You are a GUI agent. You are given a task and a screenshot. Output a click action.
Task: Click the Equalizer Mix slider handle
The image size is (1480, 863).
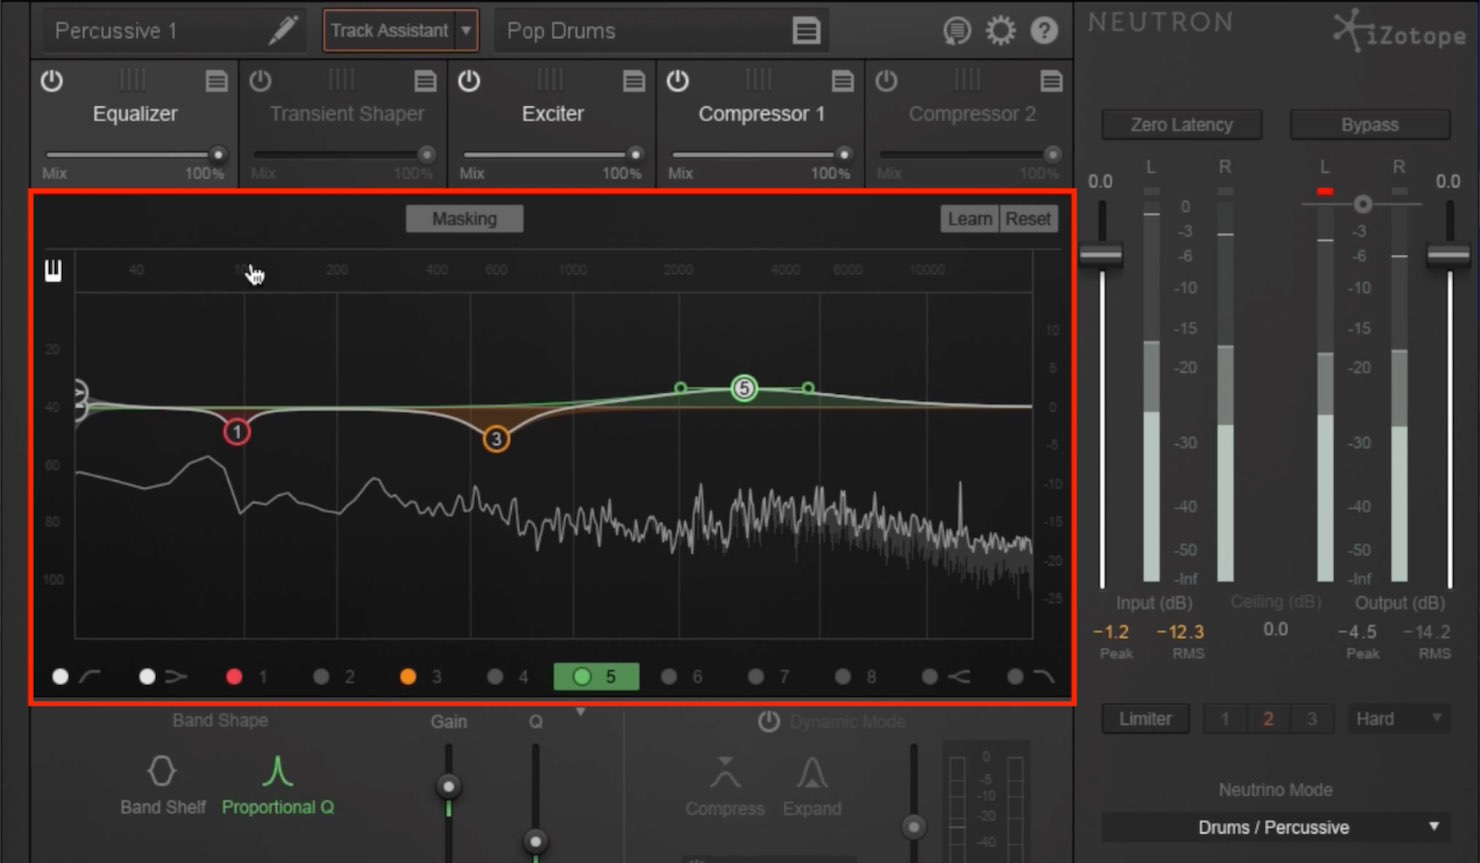pos(217,154)
